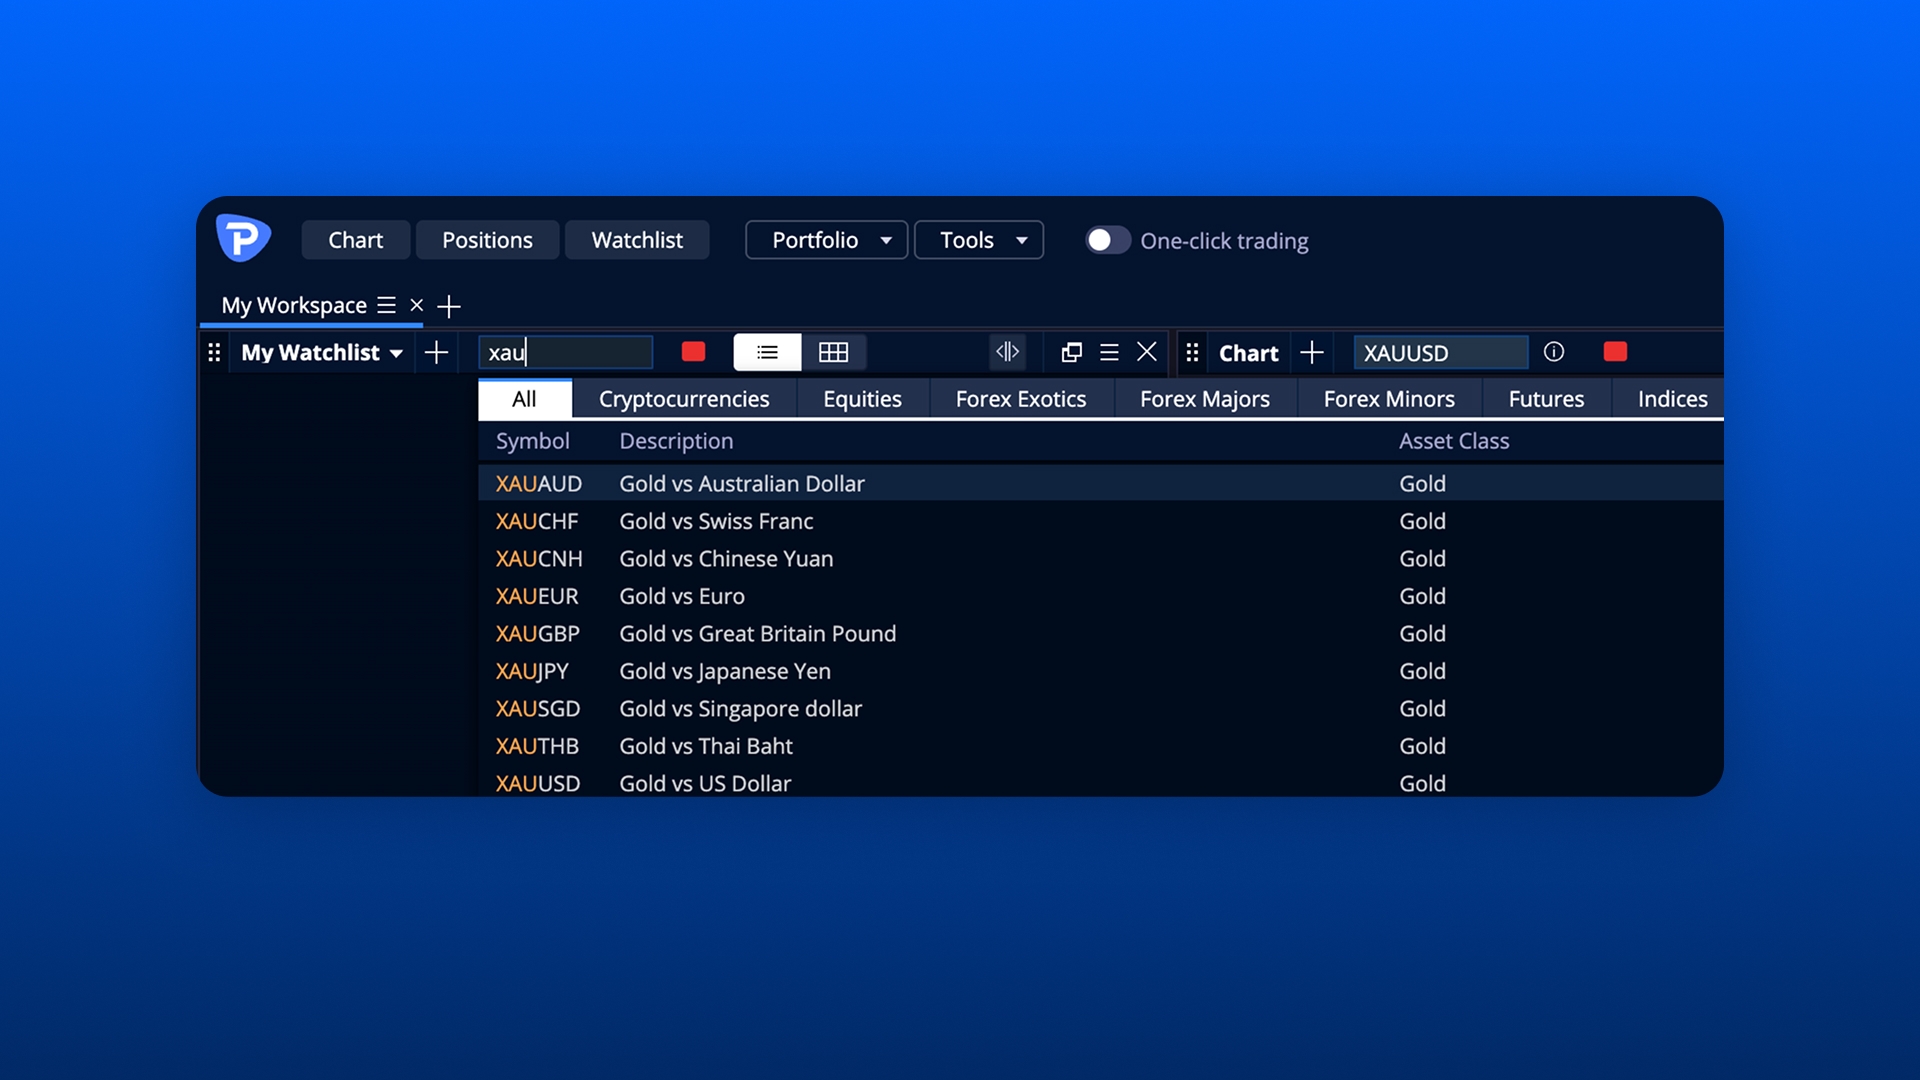Expand the Tools dropdown
This screenshot has width=1920, height=1080.
coord(978,240)
